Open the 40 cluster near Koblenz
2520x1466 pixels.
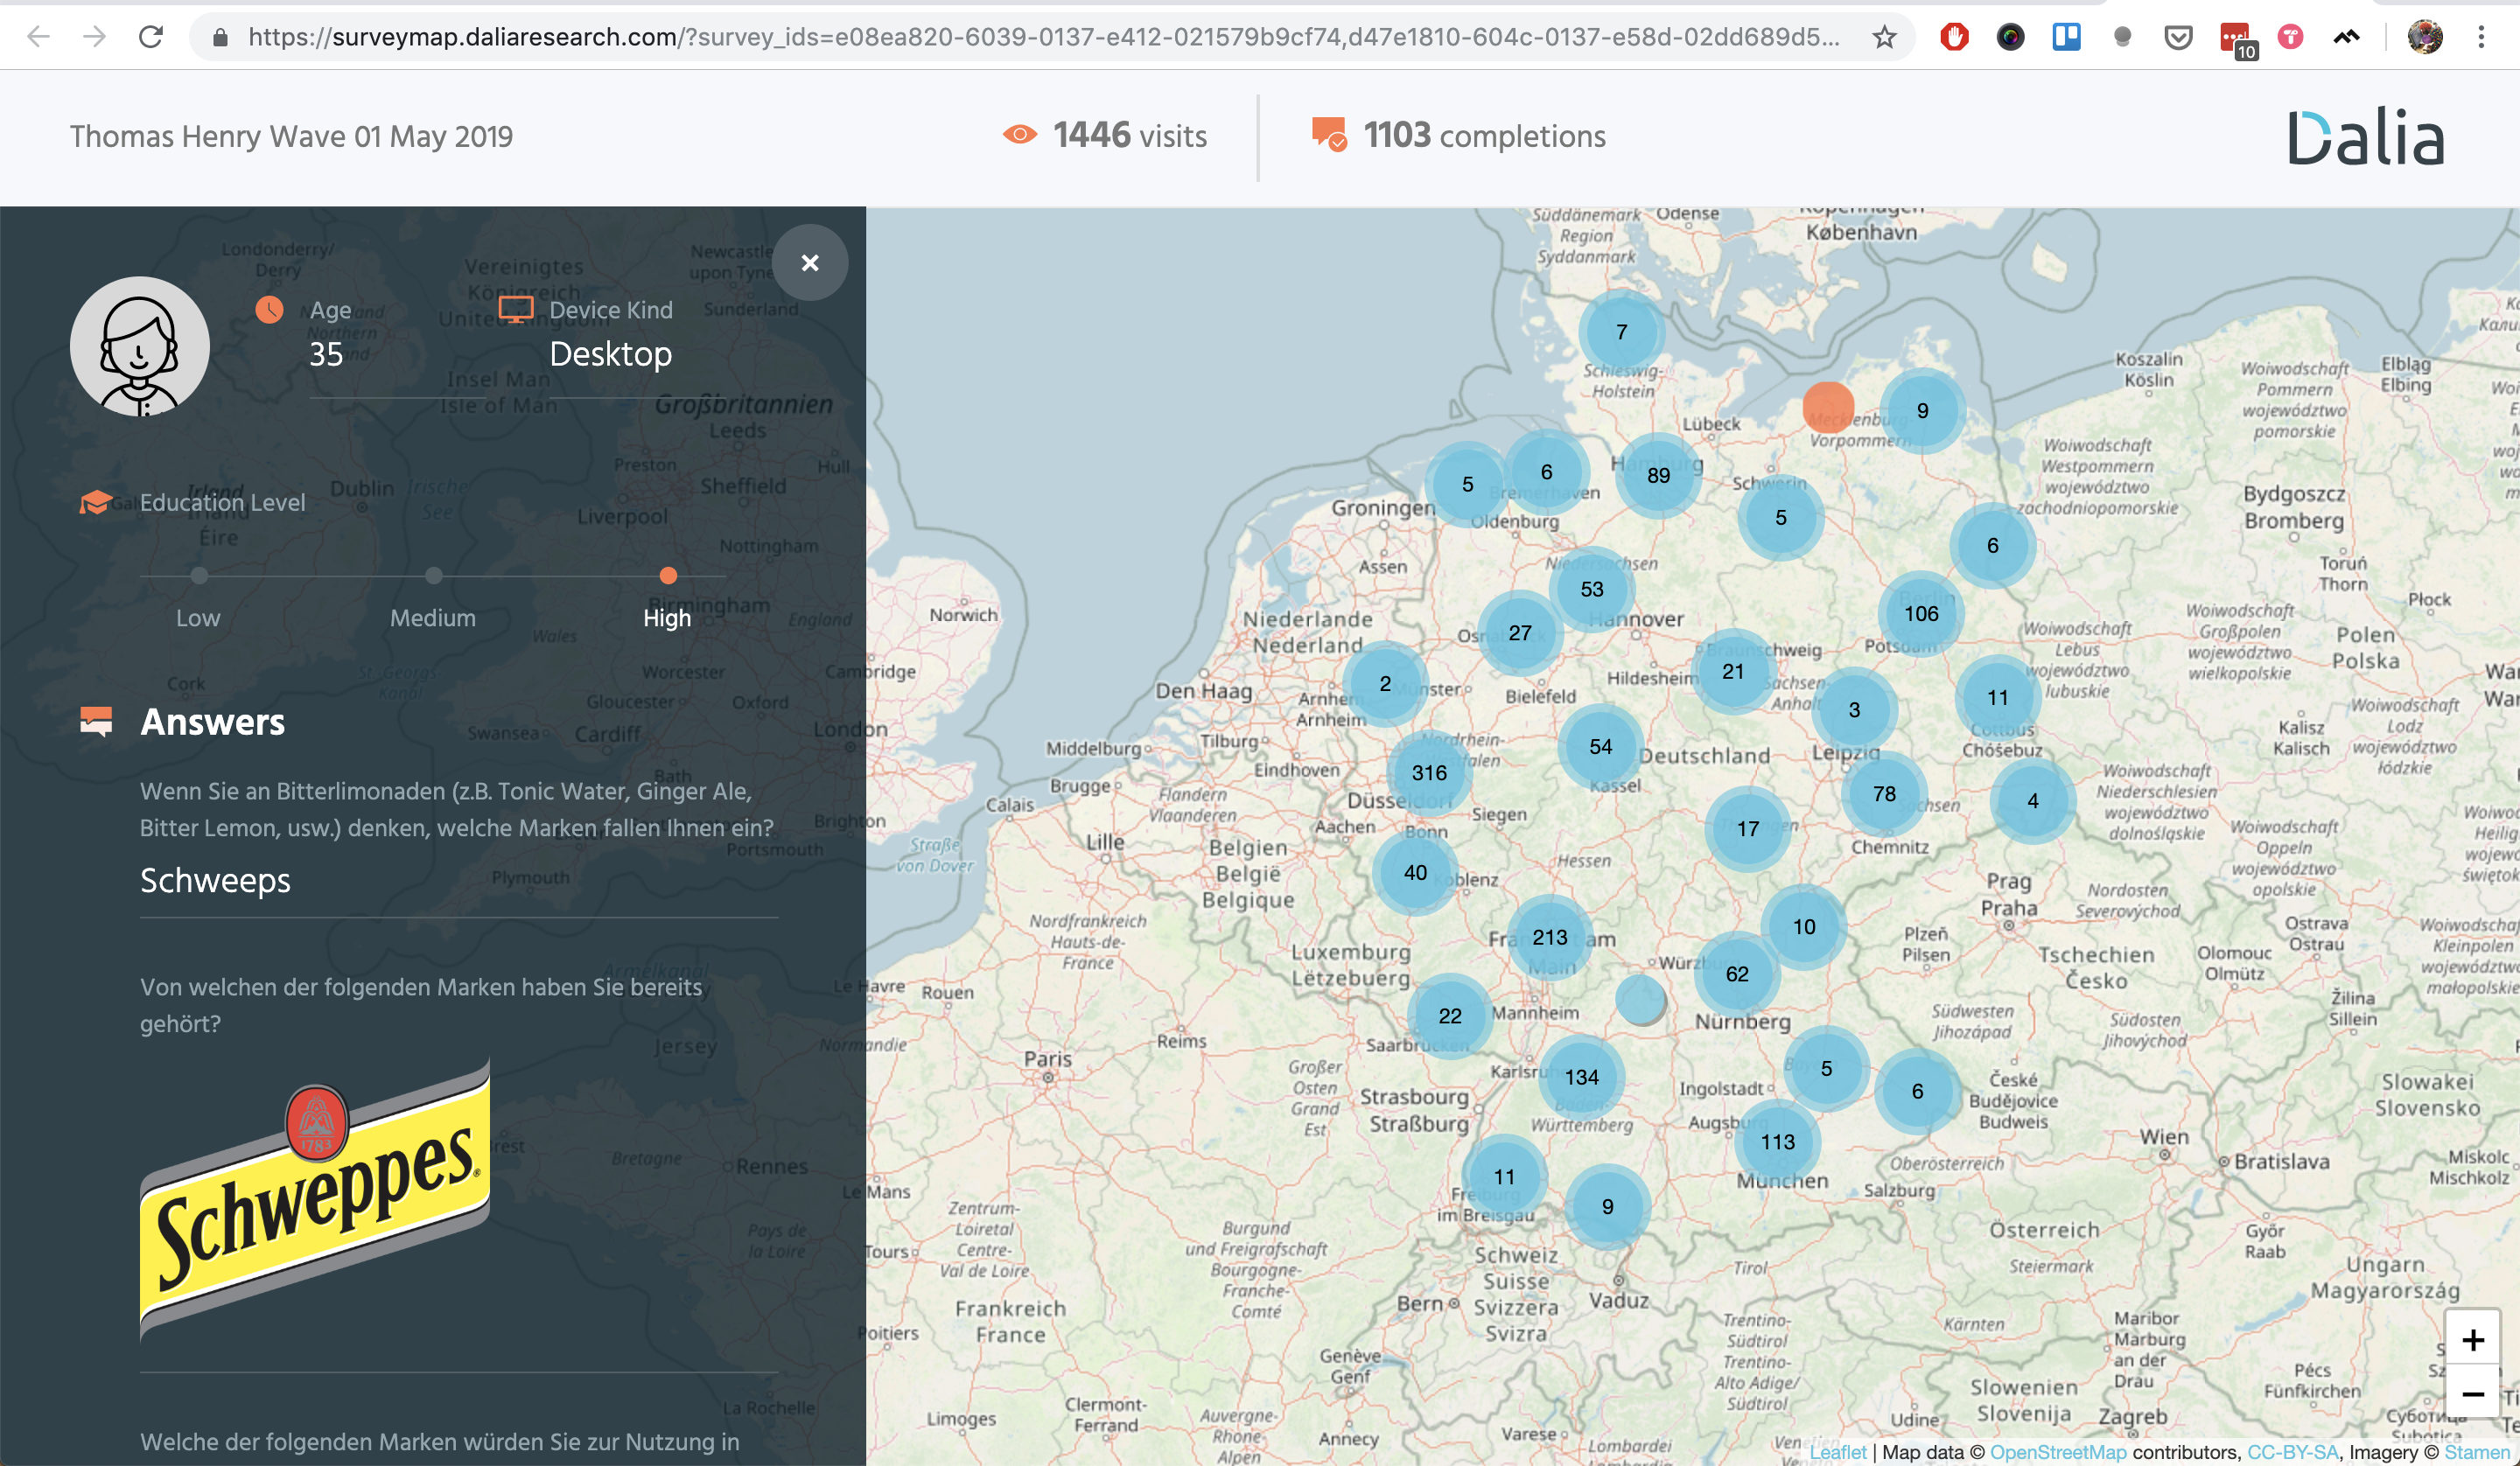(x=1415, y=872)
